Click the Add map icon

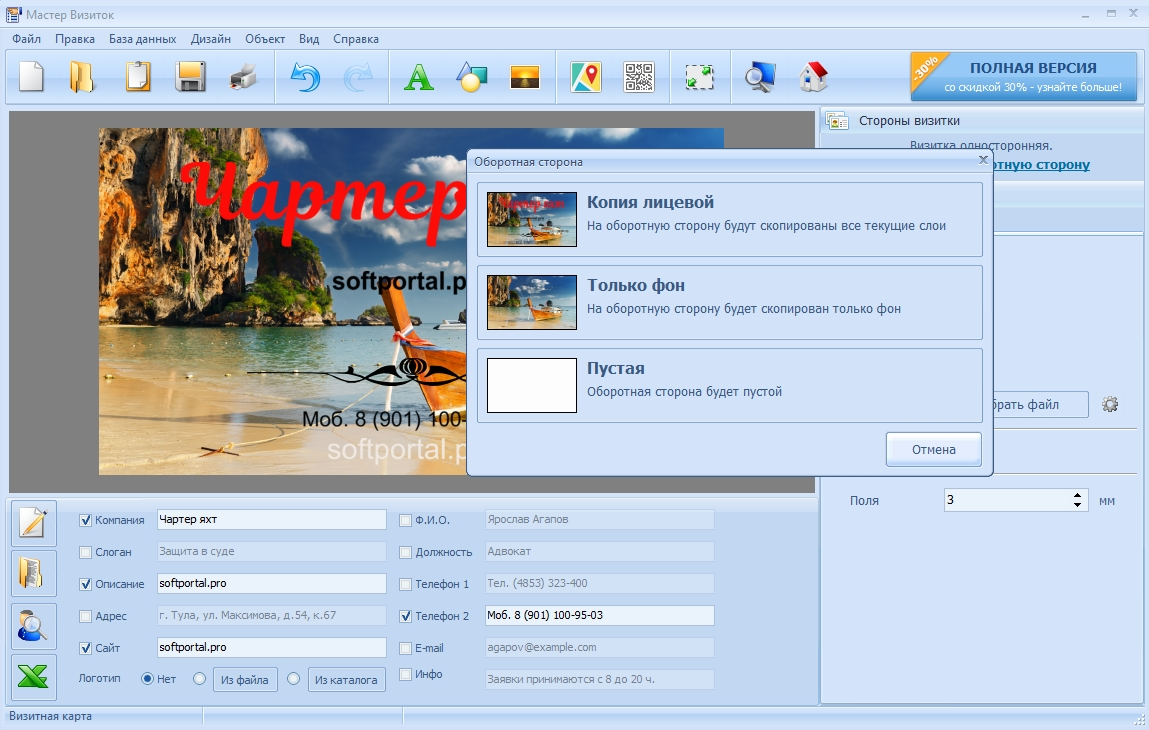(586, 77)
